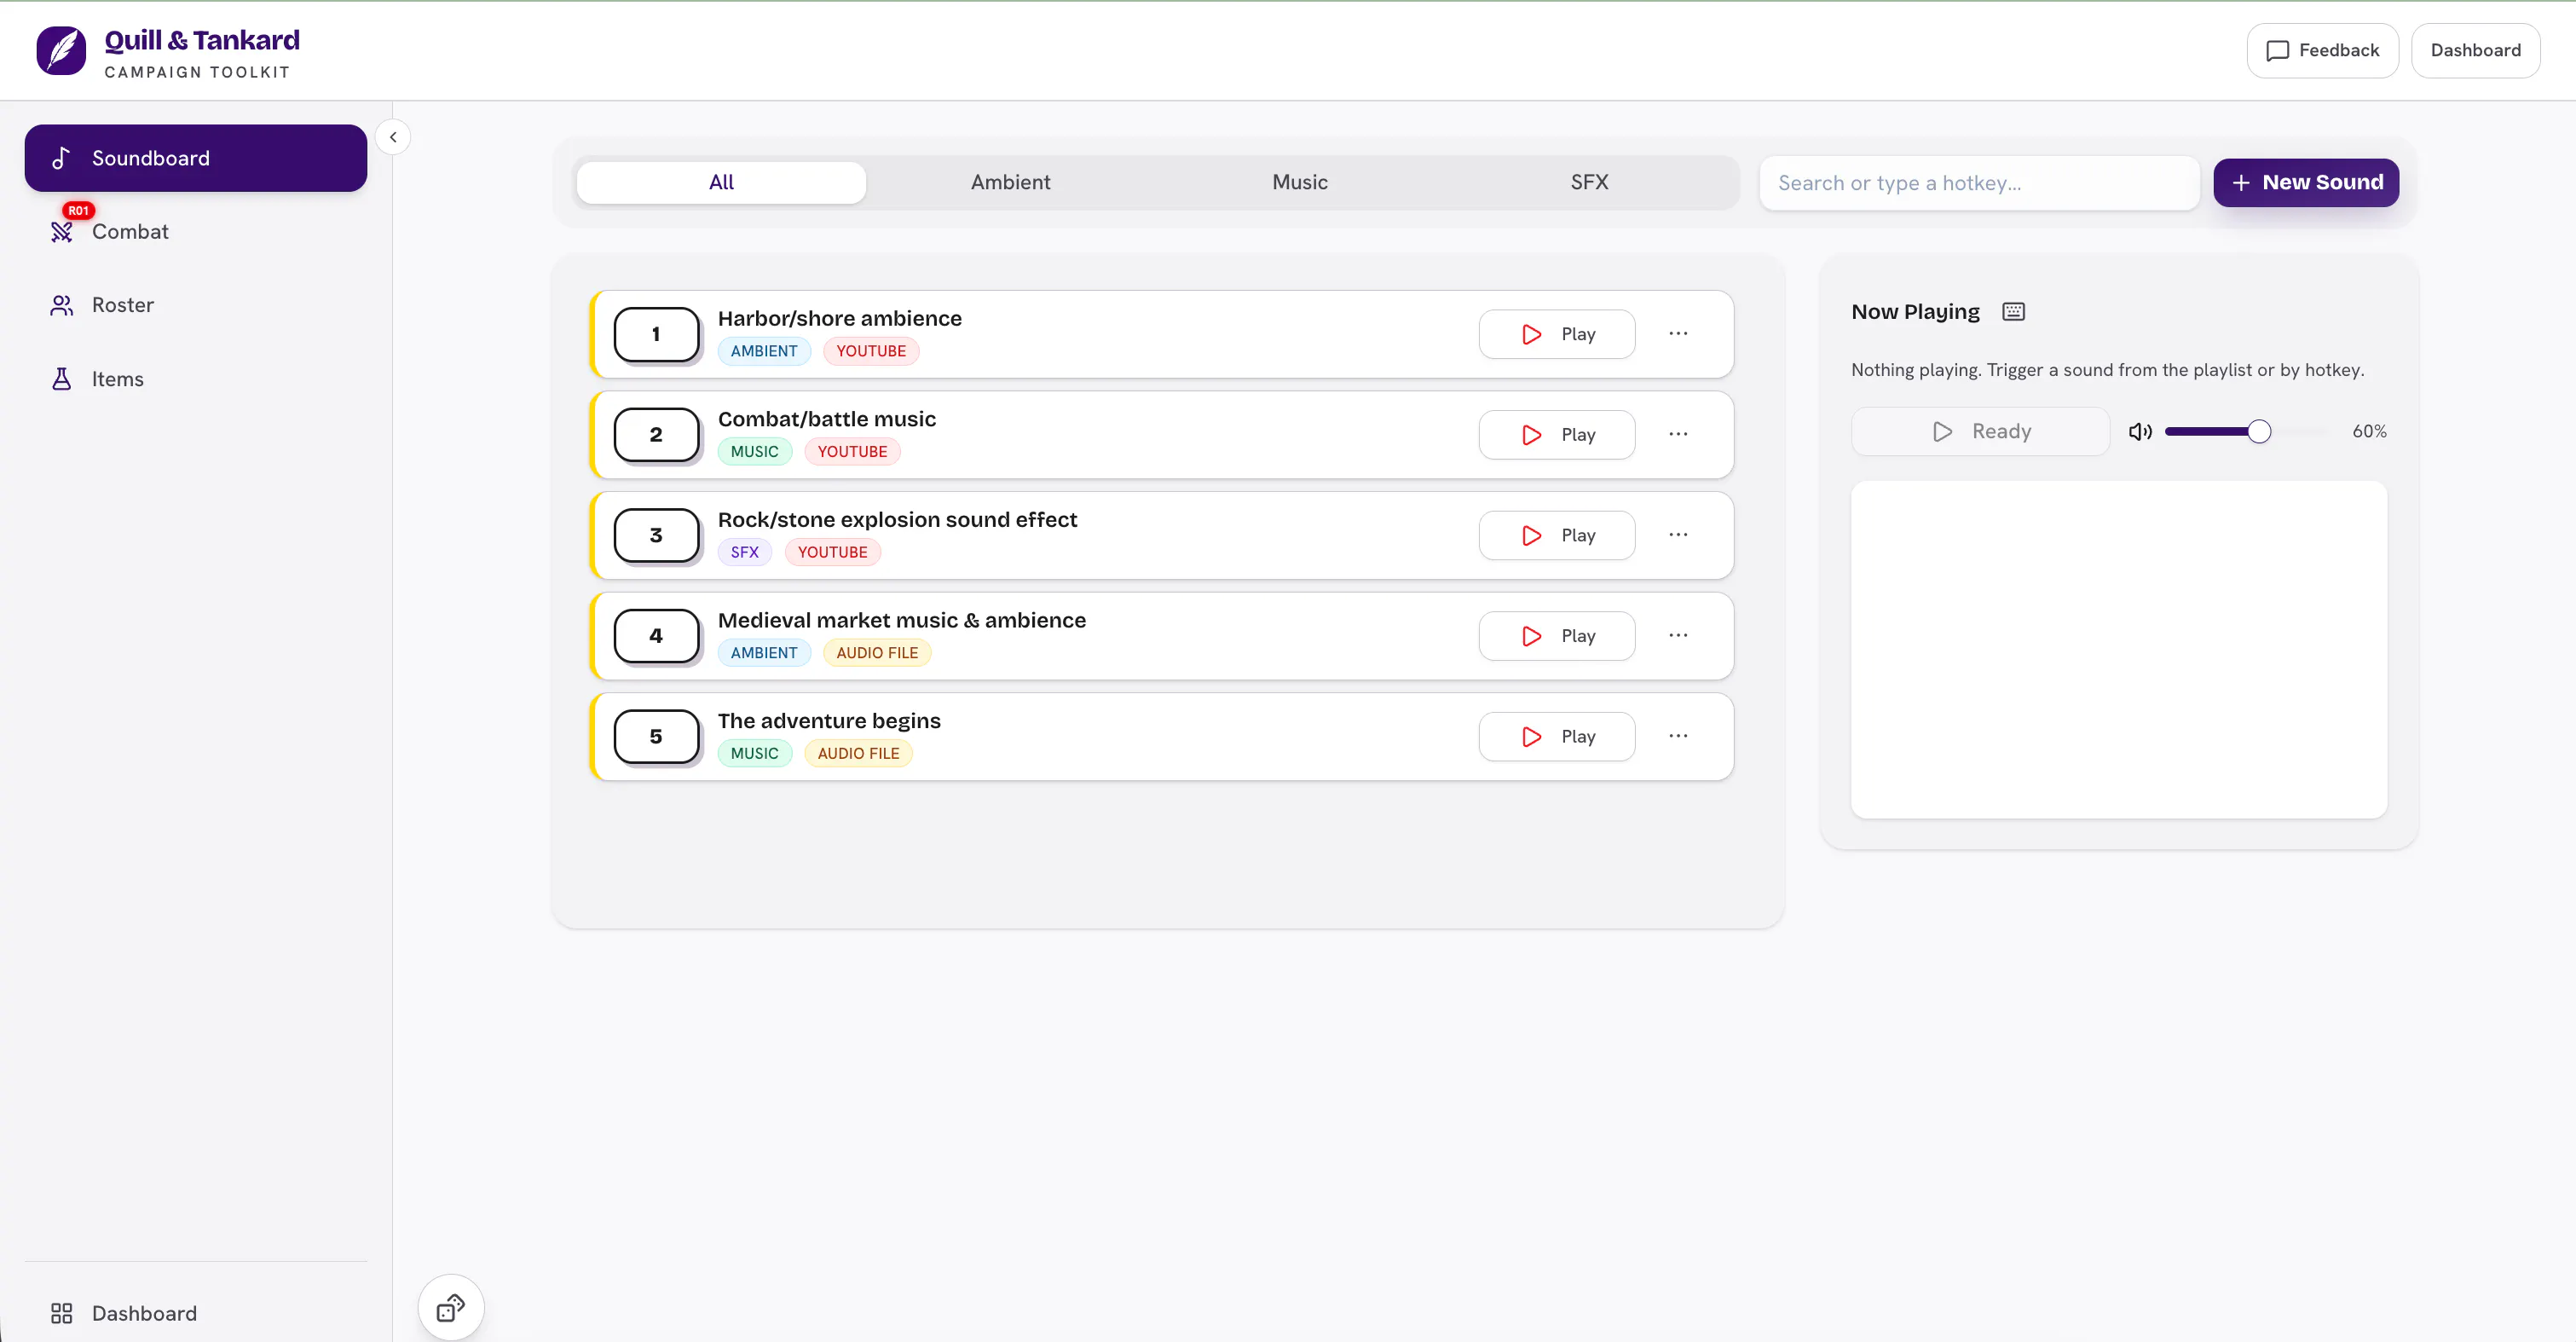Play Medieval market music & ambience
The height and width of the screenshot is (1342, 2576).
pos(1556,636)
